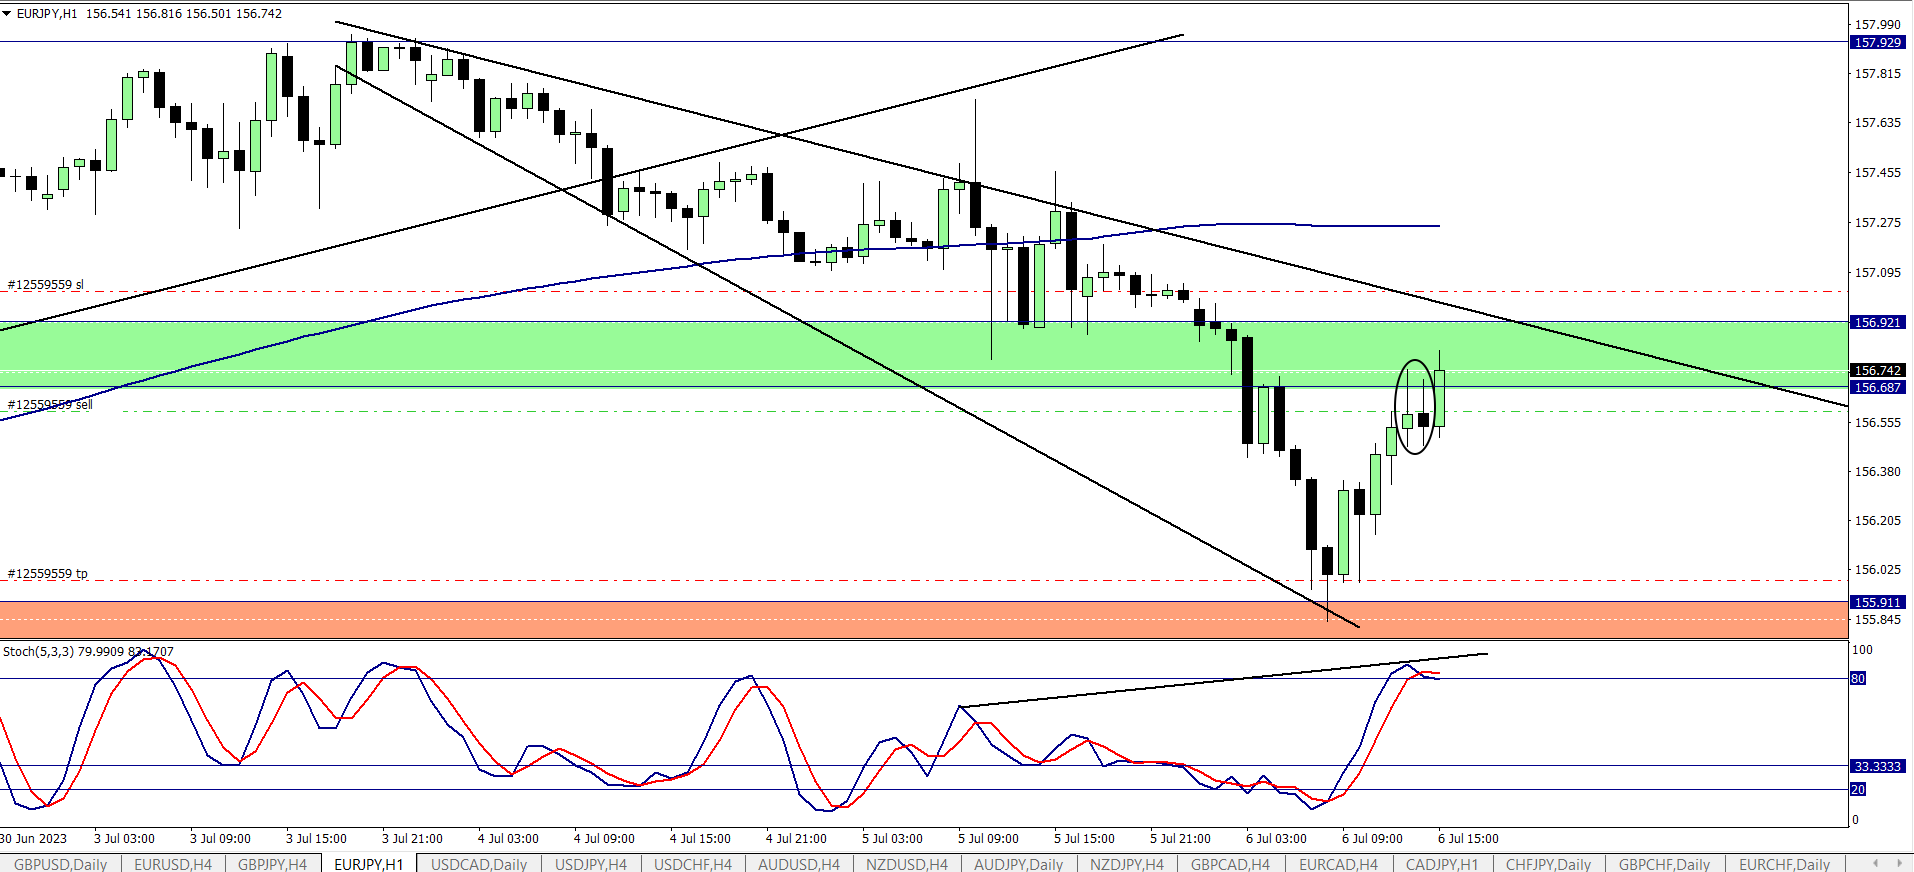
Task: Select the #12559559 sell order label
Action: (50, 404)
